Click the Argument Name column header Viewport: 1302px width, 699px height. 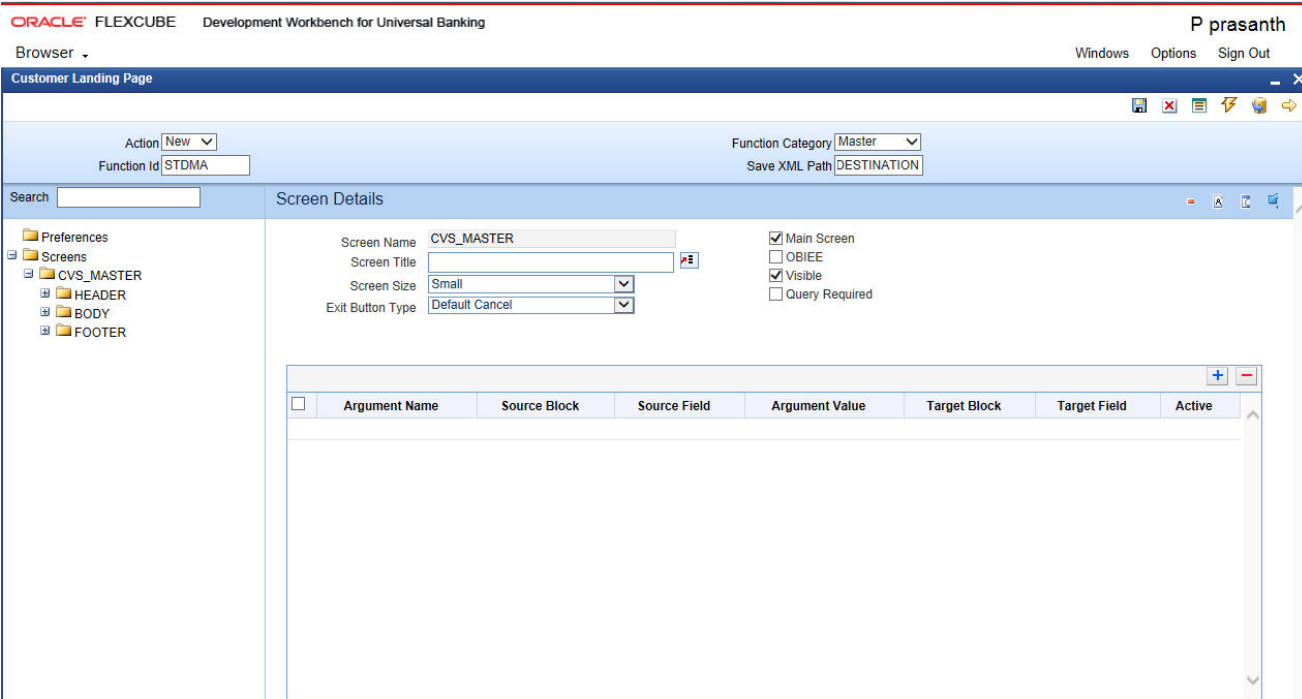tap(391, 406)
